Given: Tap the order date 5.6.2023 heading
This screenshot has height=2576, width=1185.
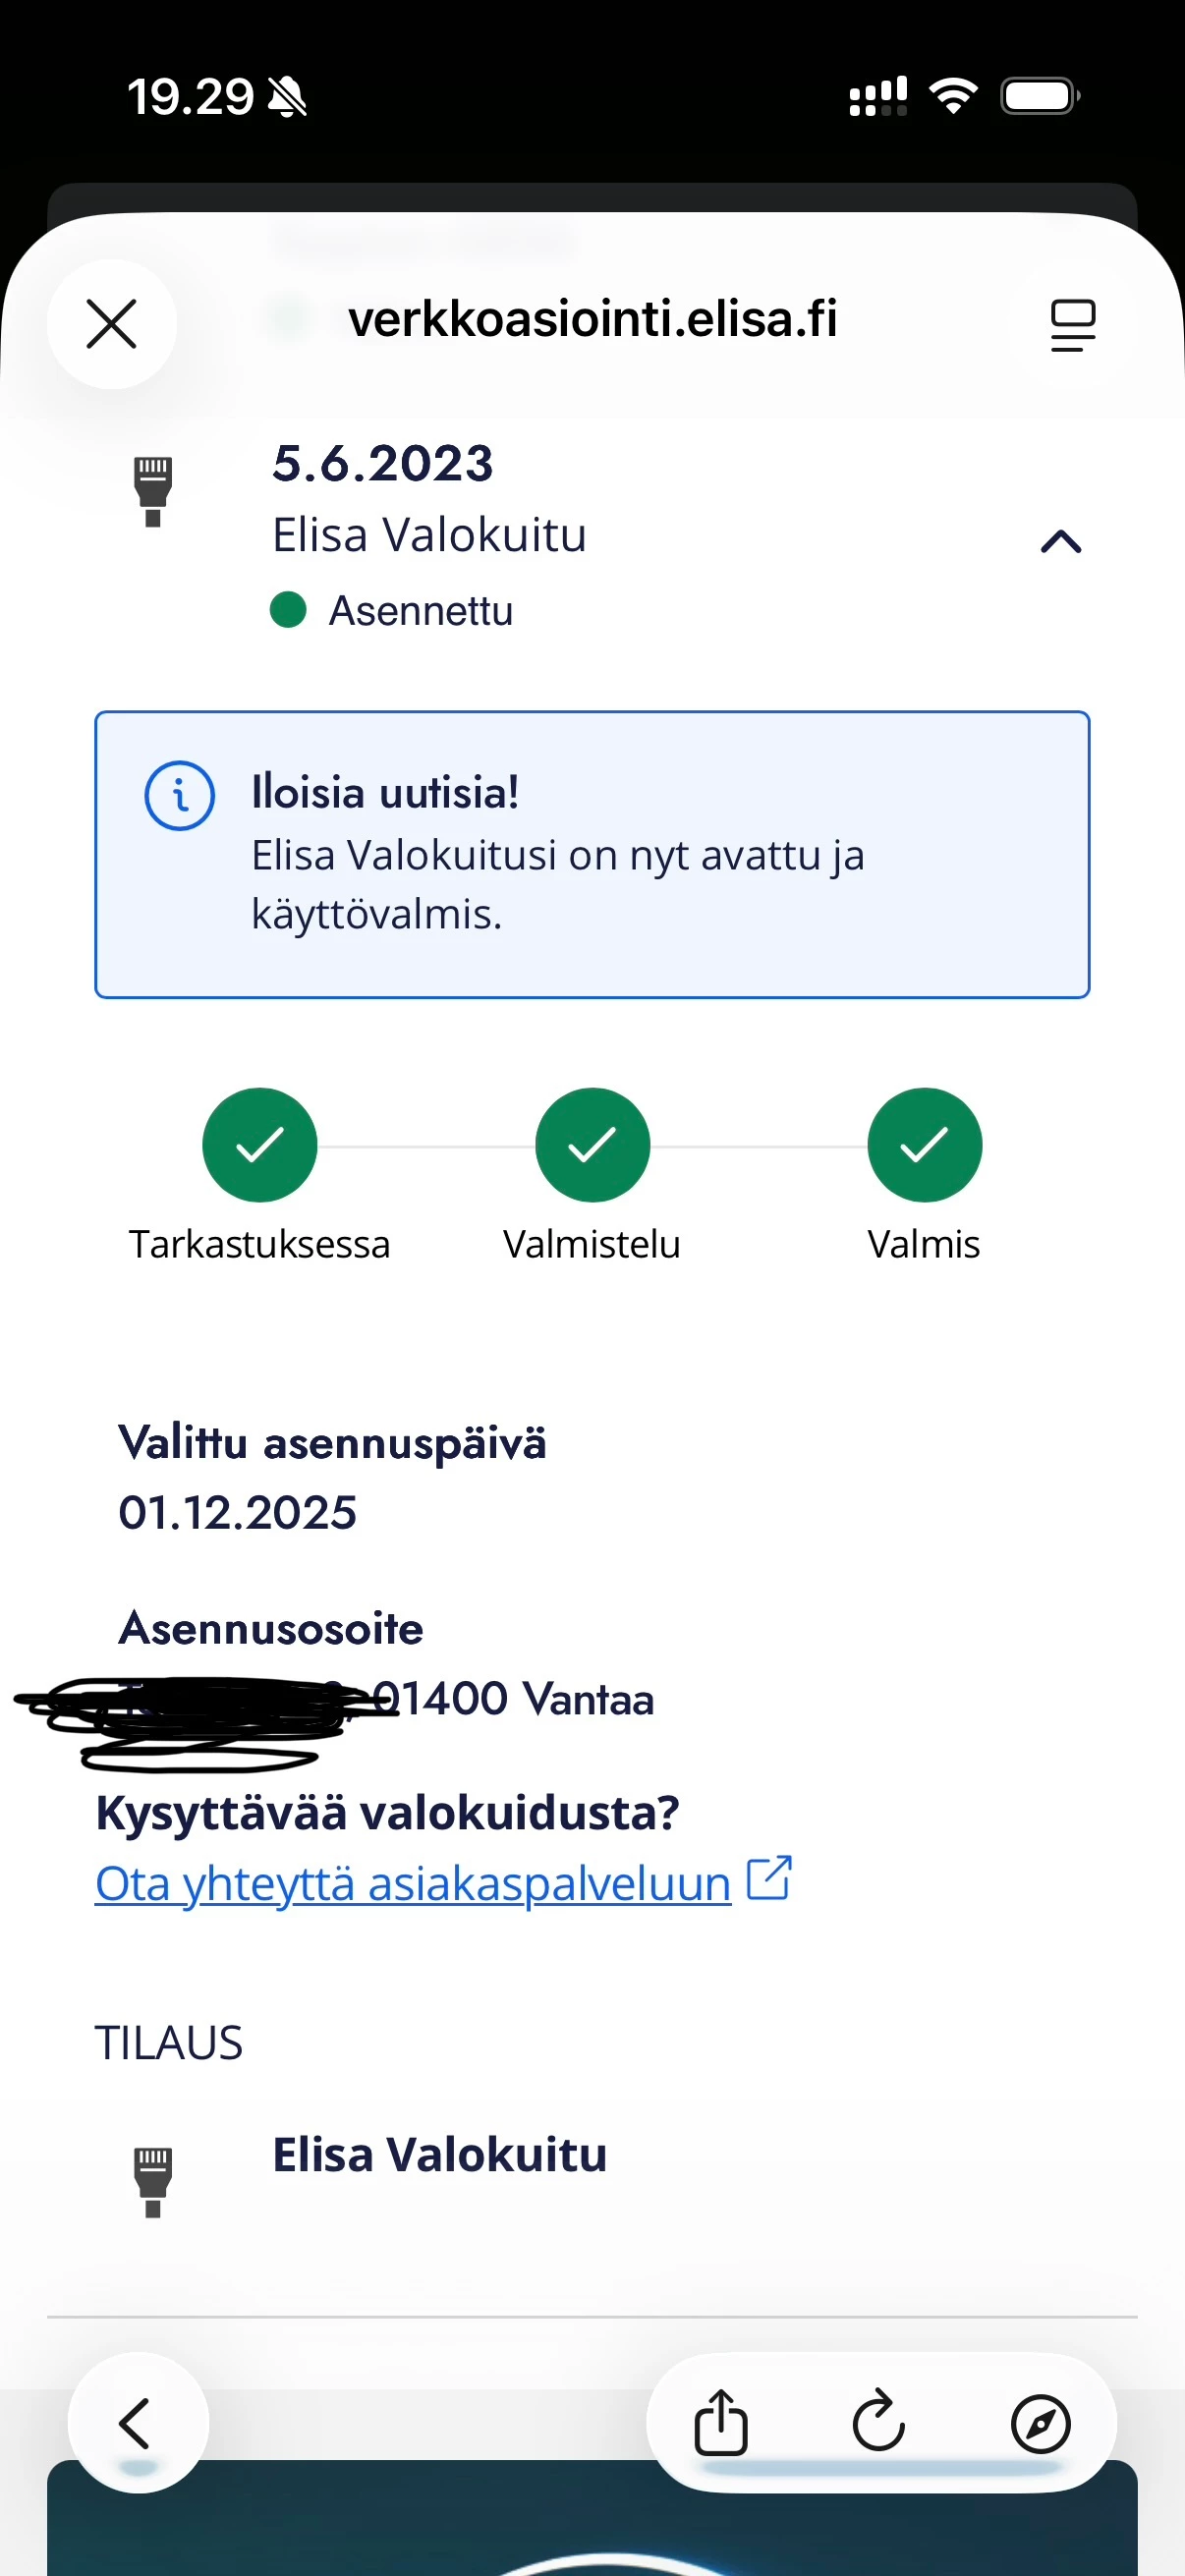Looking at the screenshot, I should pos(383,464).
